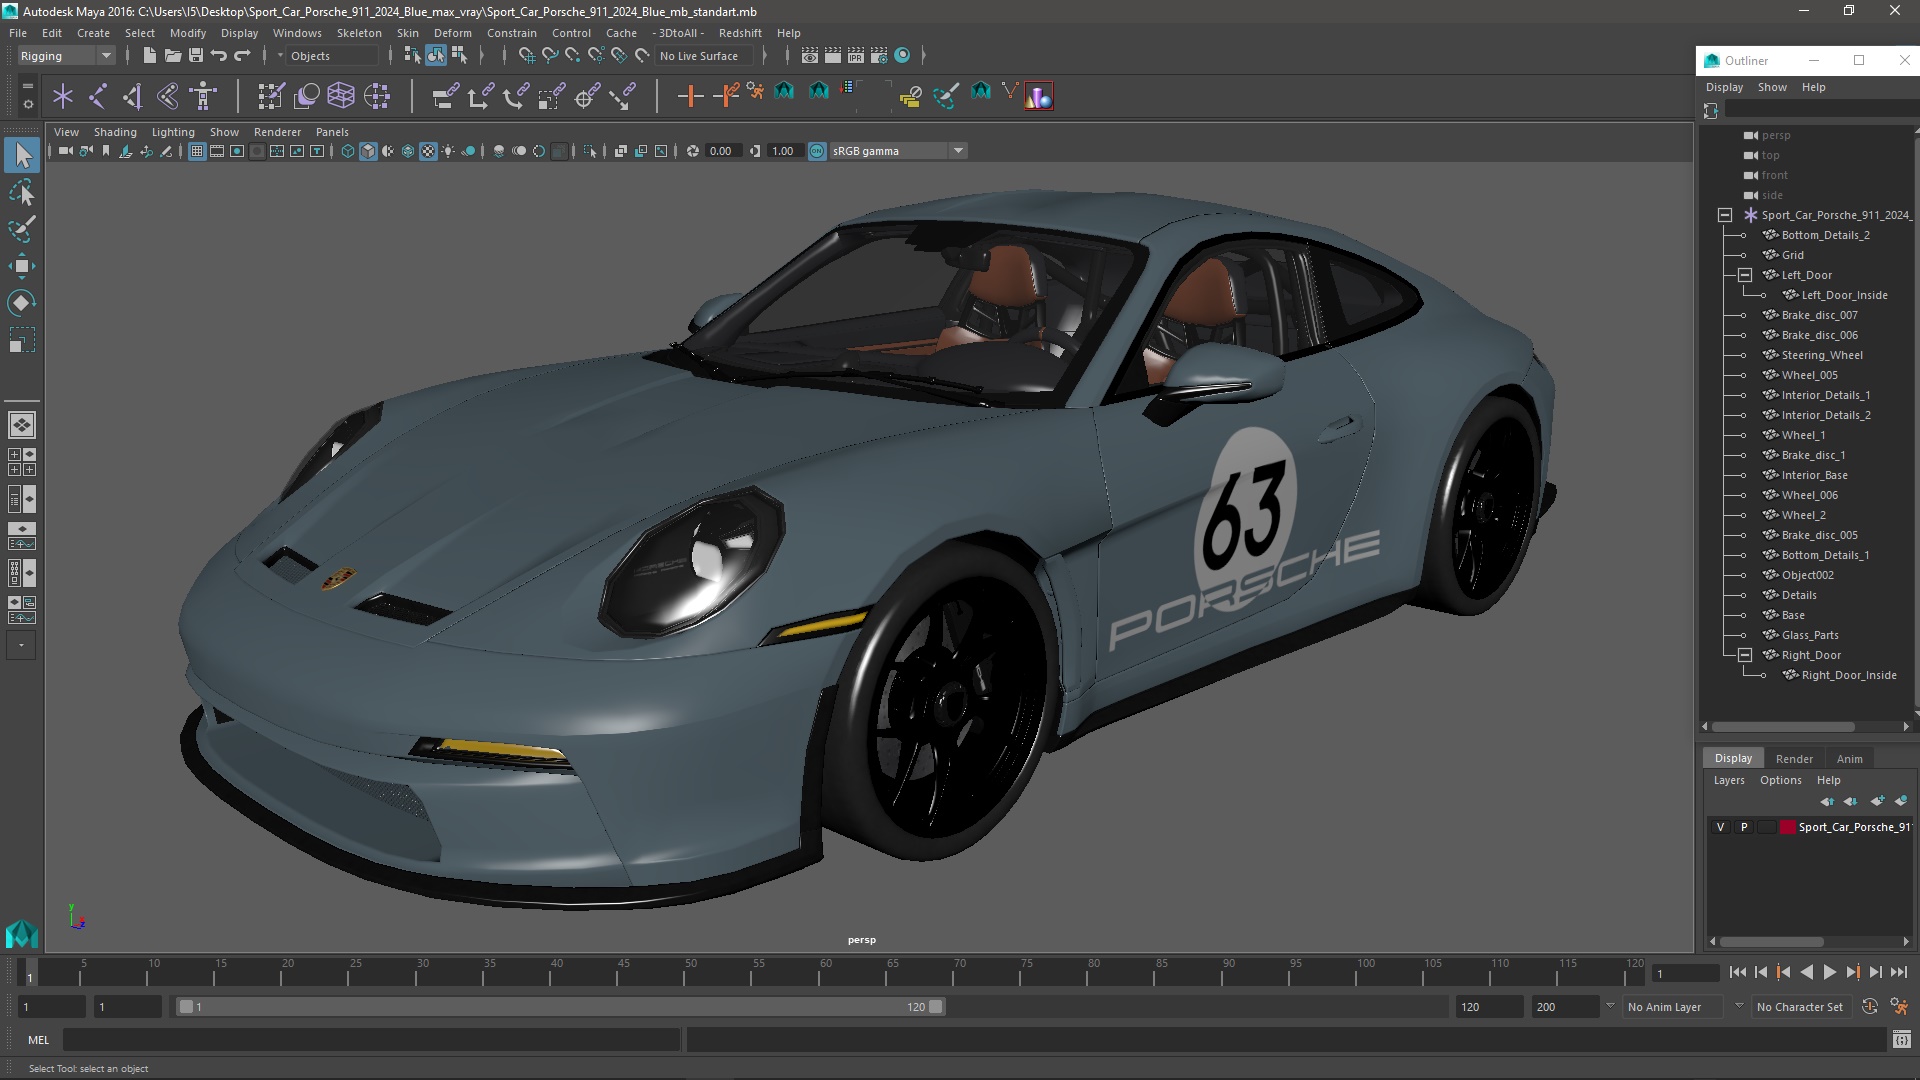Screen dimensions: 1920x1080
Task: Open the Redshift menu
Action: pos(740,33)
